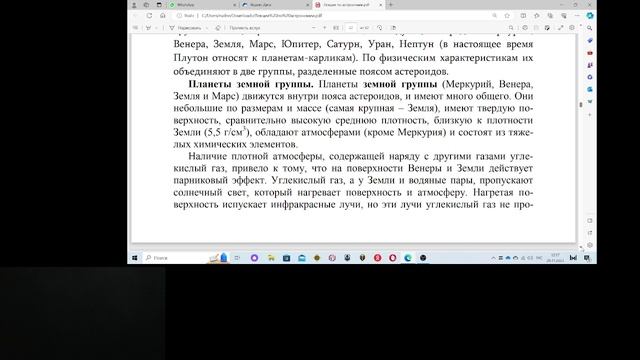Switch to the Yandex Disk browser tab
640x360 pixels.
click(276, 5)
